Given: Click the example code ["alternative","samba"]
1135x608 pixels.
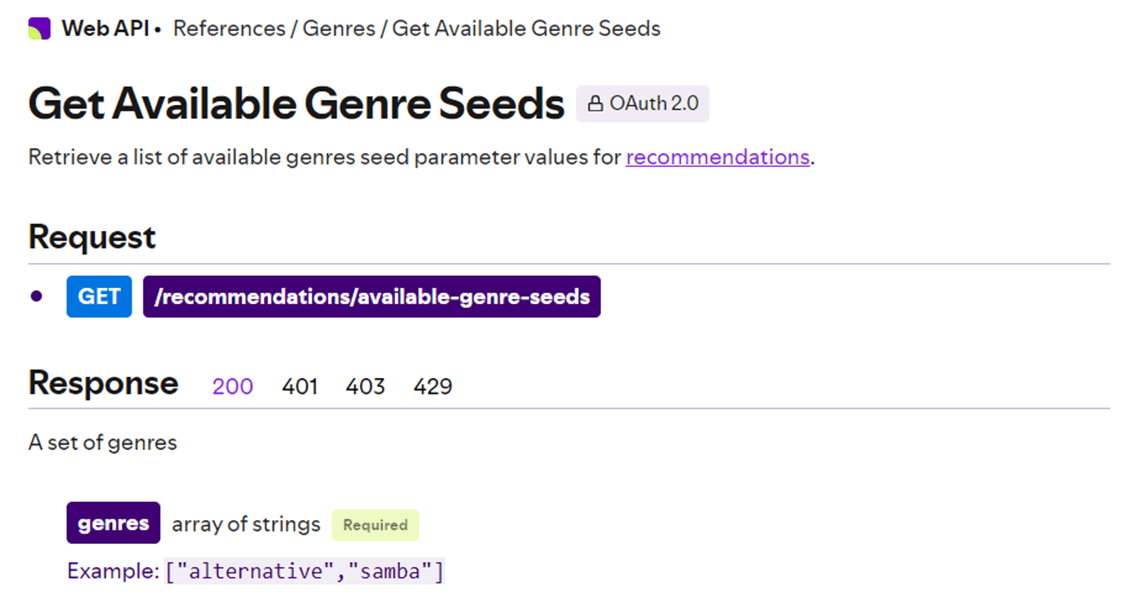Looking at the screenshot, I should tap(304, 572).
